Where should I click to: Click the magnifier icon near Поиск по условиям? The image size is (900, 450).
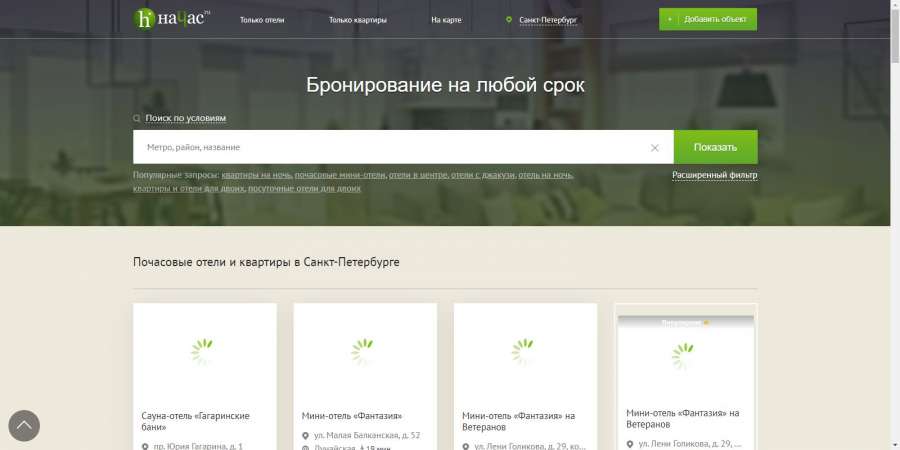click(137, 118)
